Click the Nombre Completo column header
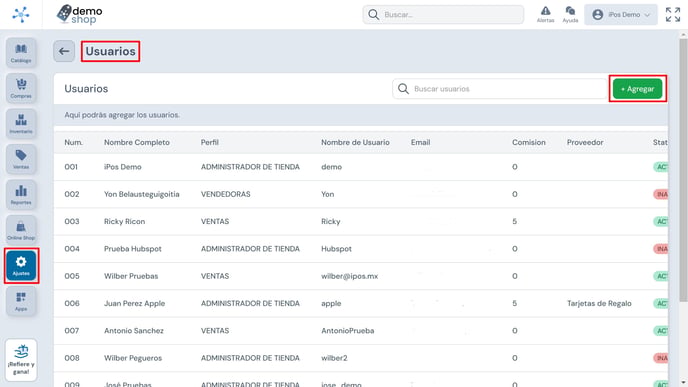The image size is (688, 387). click(x=136, y=142)
